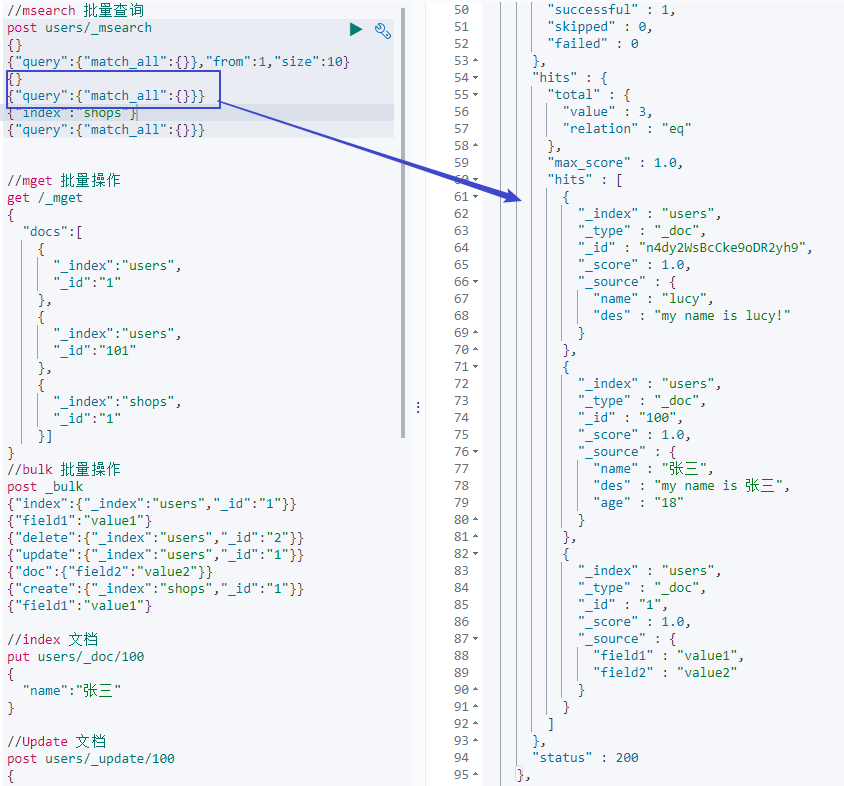Click the 'post _bulk' request line

pos(45,487)
